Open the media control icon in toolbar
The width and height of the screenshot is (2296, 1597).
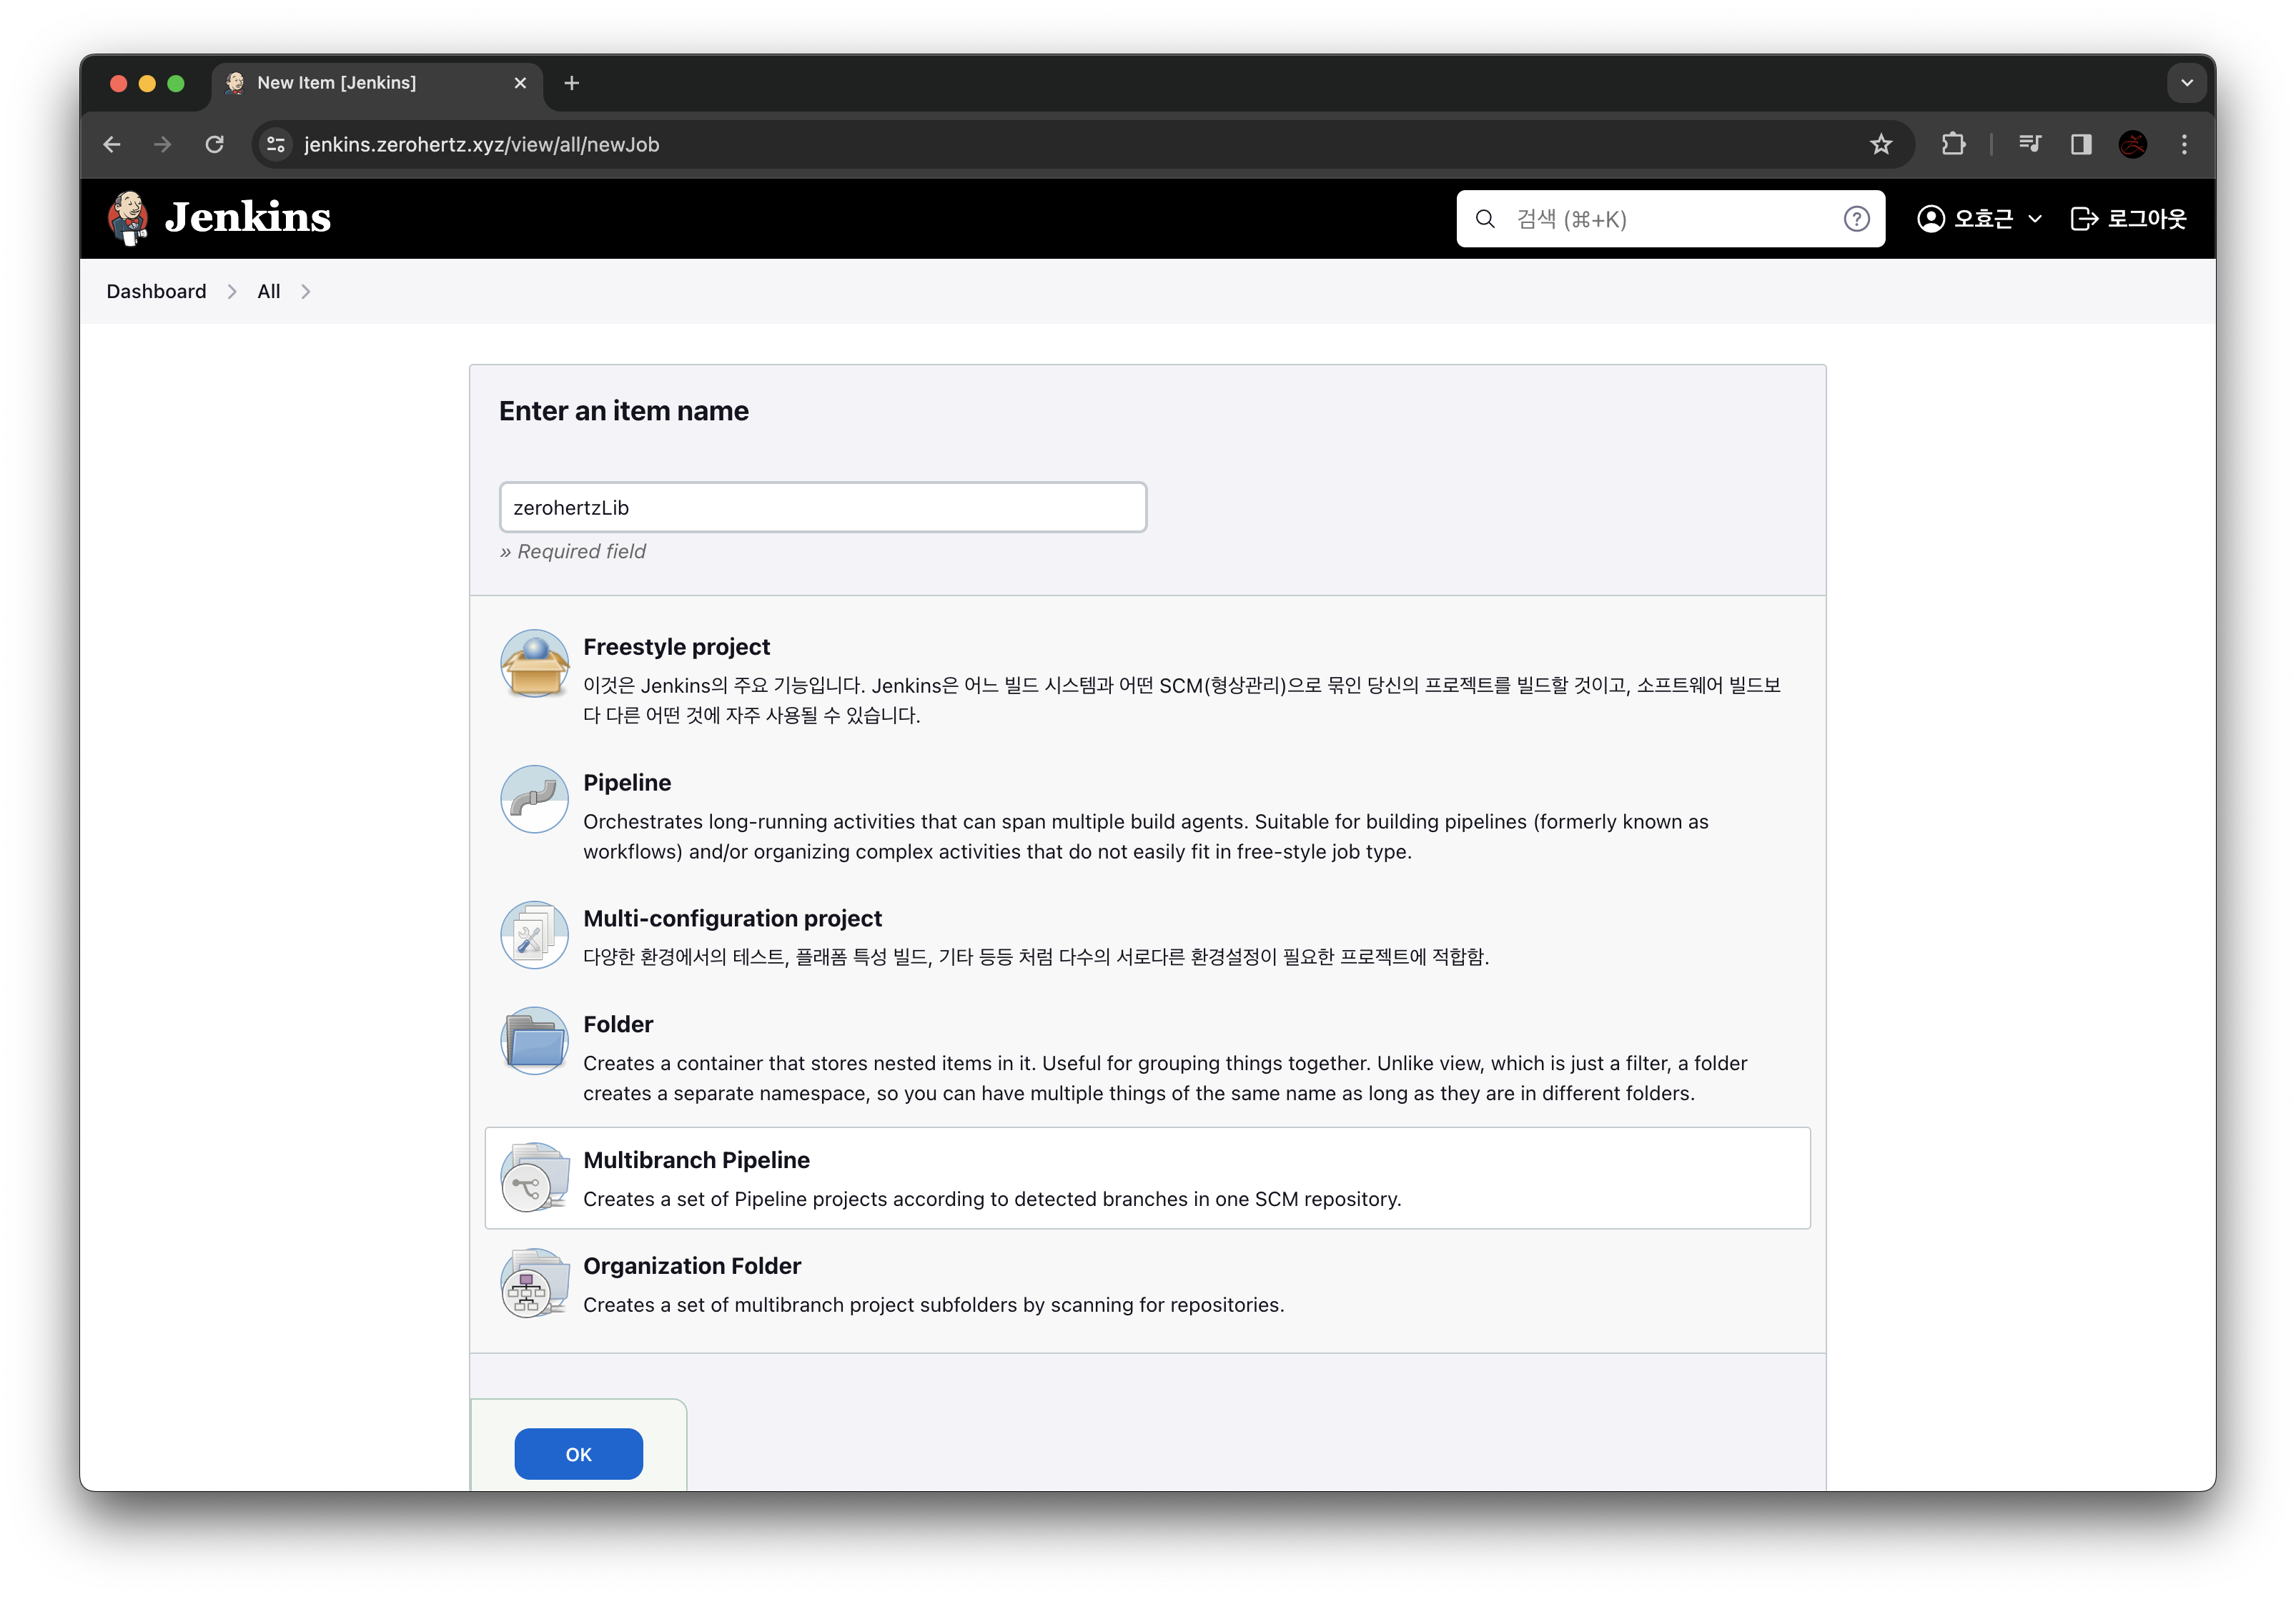point(2029,144)
